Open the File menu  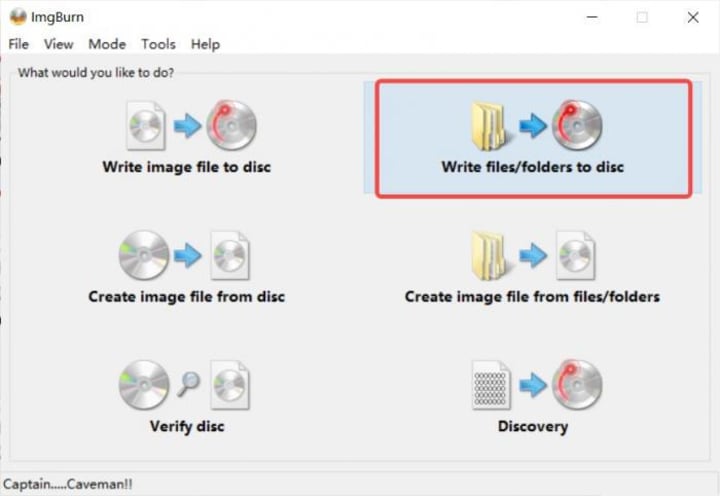coord(18,44)
